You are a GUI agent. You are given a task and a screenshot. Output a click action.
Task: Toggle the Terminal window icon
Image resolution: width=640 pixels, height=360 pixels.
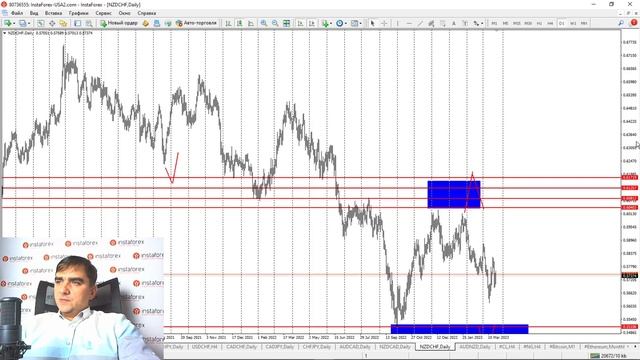tap(78, 23)
